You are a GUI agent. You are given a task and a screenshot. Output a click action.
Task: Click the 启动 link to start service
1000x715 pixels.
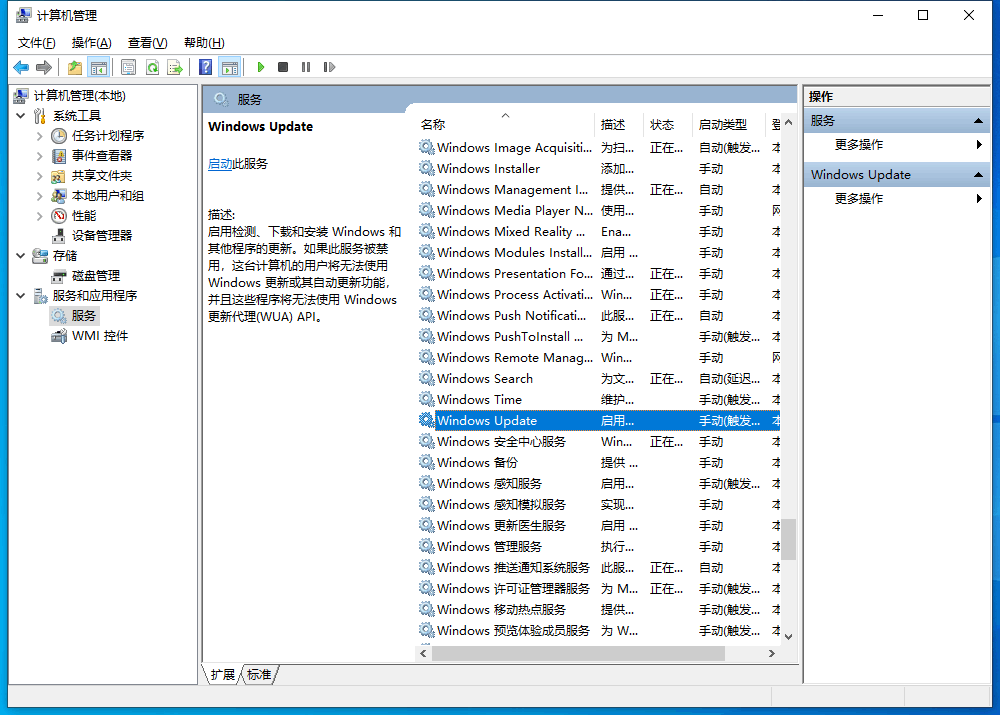click(x=220, y=164)
